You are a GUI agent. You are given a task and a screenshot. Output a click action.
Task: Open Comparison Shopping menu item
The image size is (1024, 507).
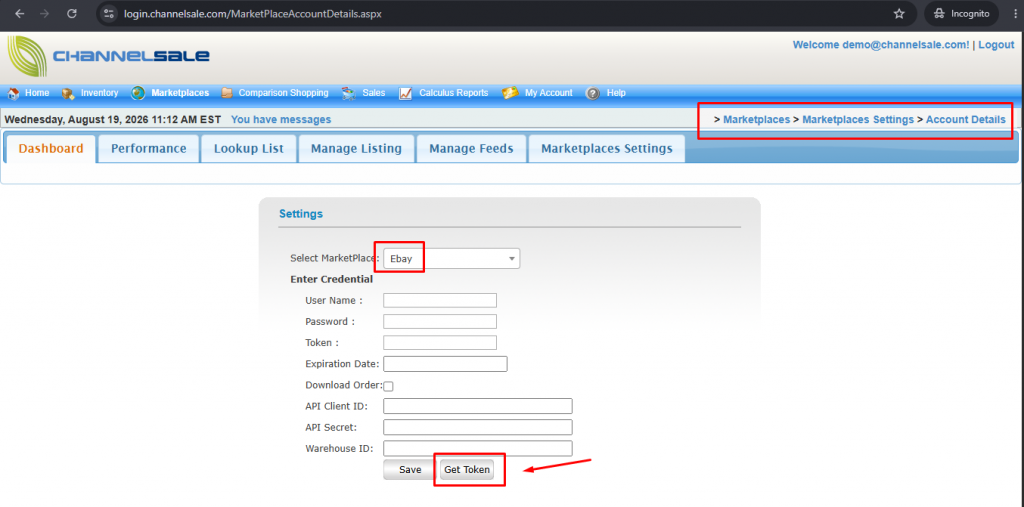(x=283, y=93)
